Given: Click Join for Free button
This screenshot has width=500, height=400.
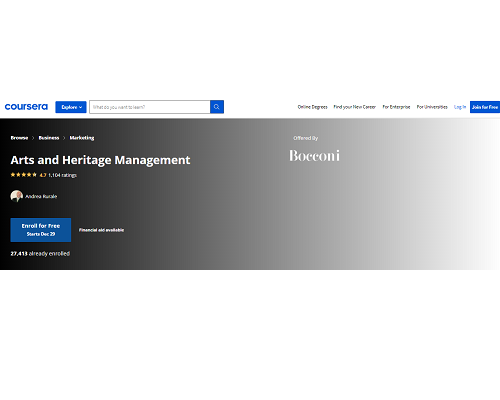Looking at the screenshot, I should (x=485, y=107).
